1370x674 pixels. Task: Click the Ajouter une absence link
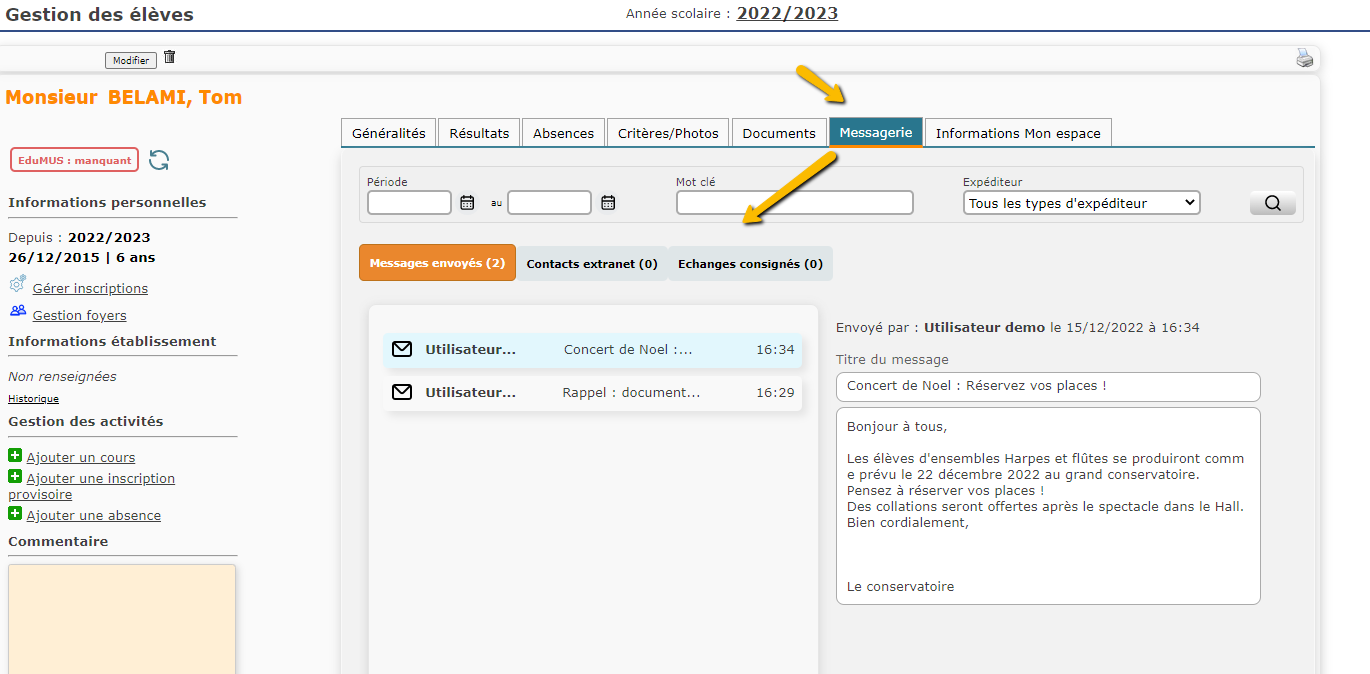[x=93, y=515]
